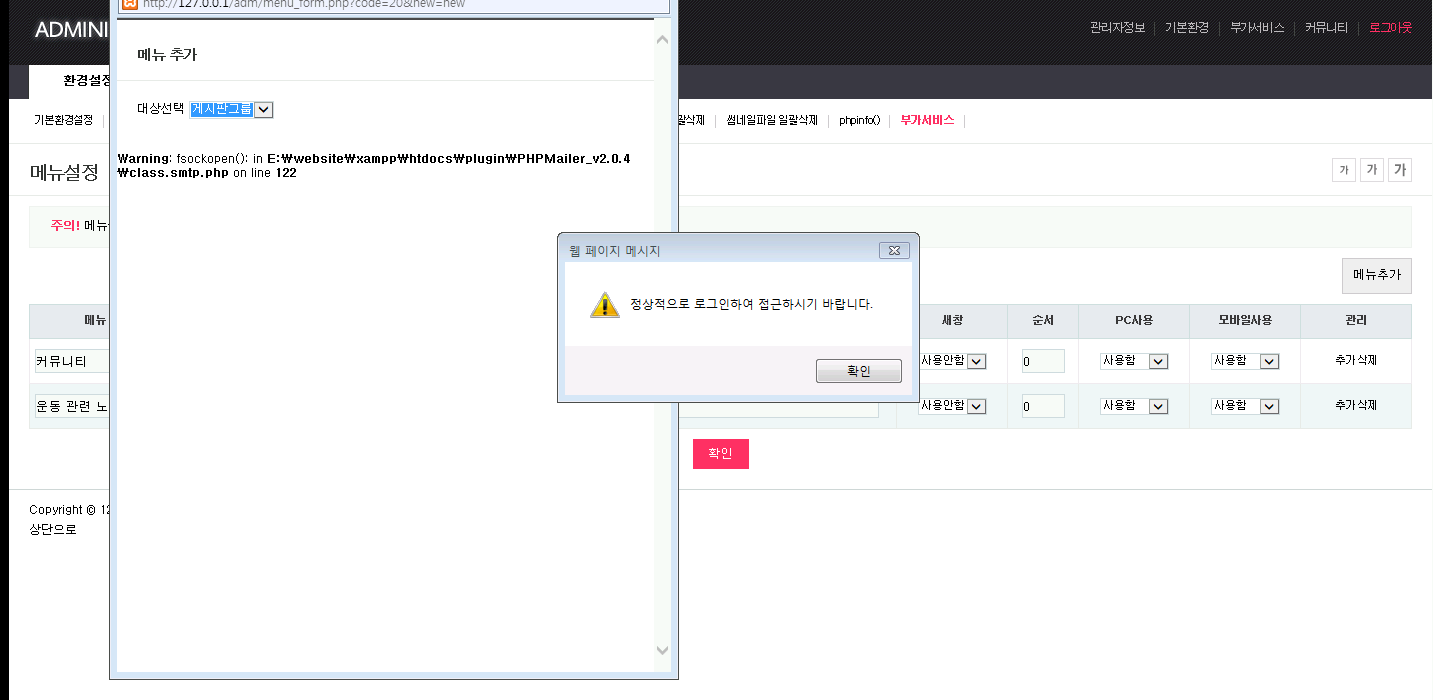This screenshot has width=1433, height=700.
Task: Click the popup scrollbar up arrow
Action: [662, 39]
